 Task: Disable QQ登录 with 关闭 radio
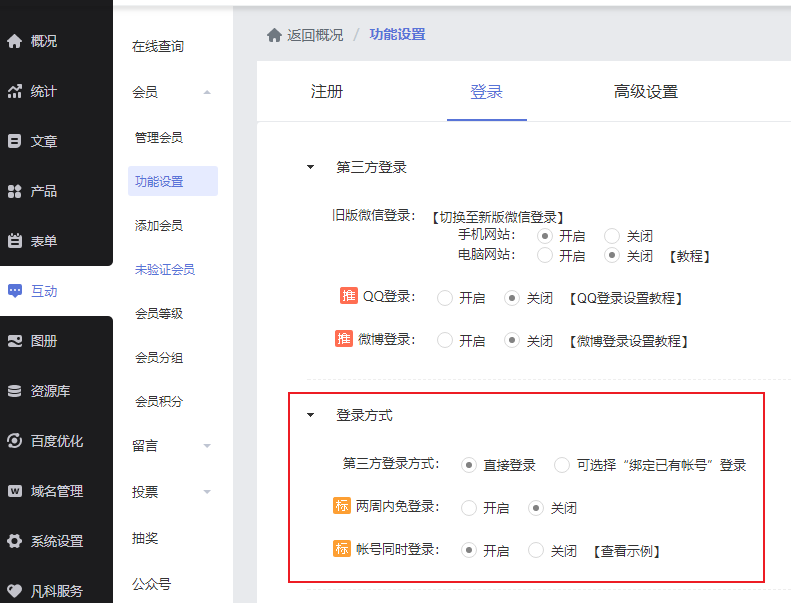tap(512, 298)
